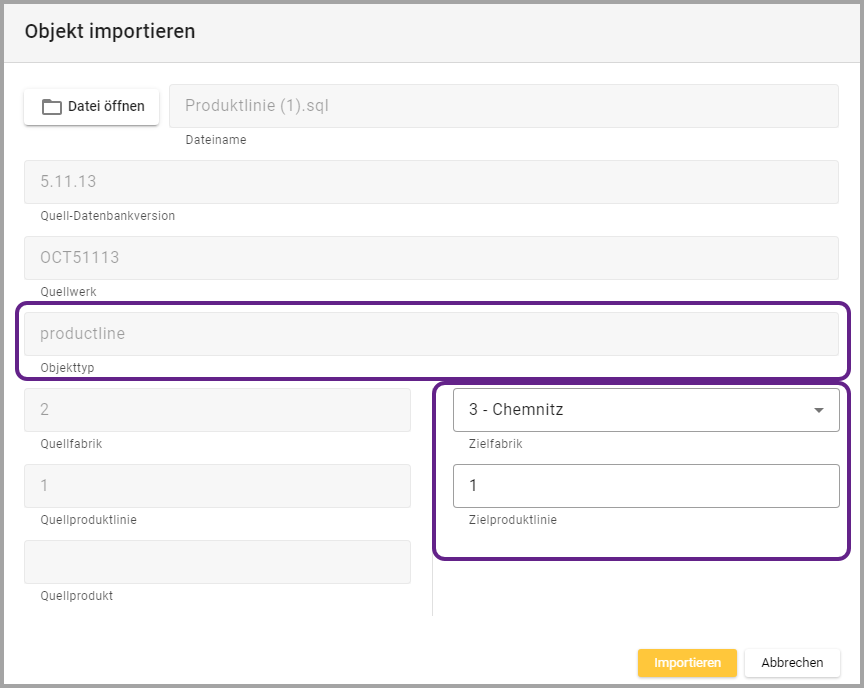
Task: Click the Quellwerk field containing OCT51113
Action: [x=431, y=258]
